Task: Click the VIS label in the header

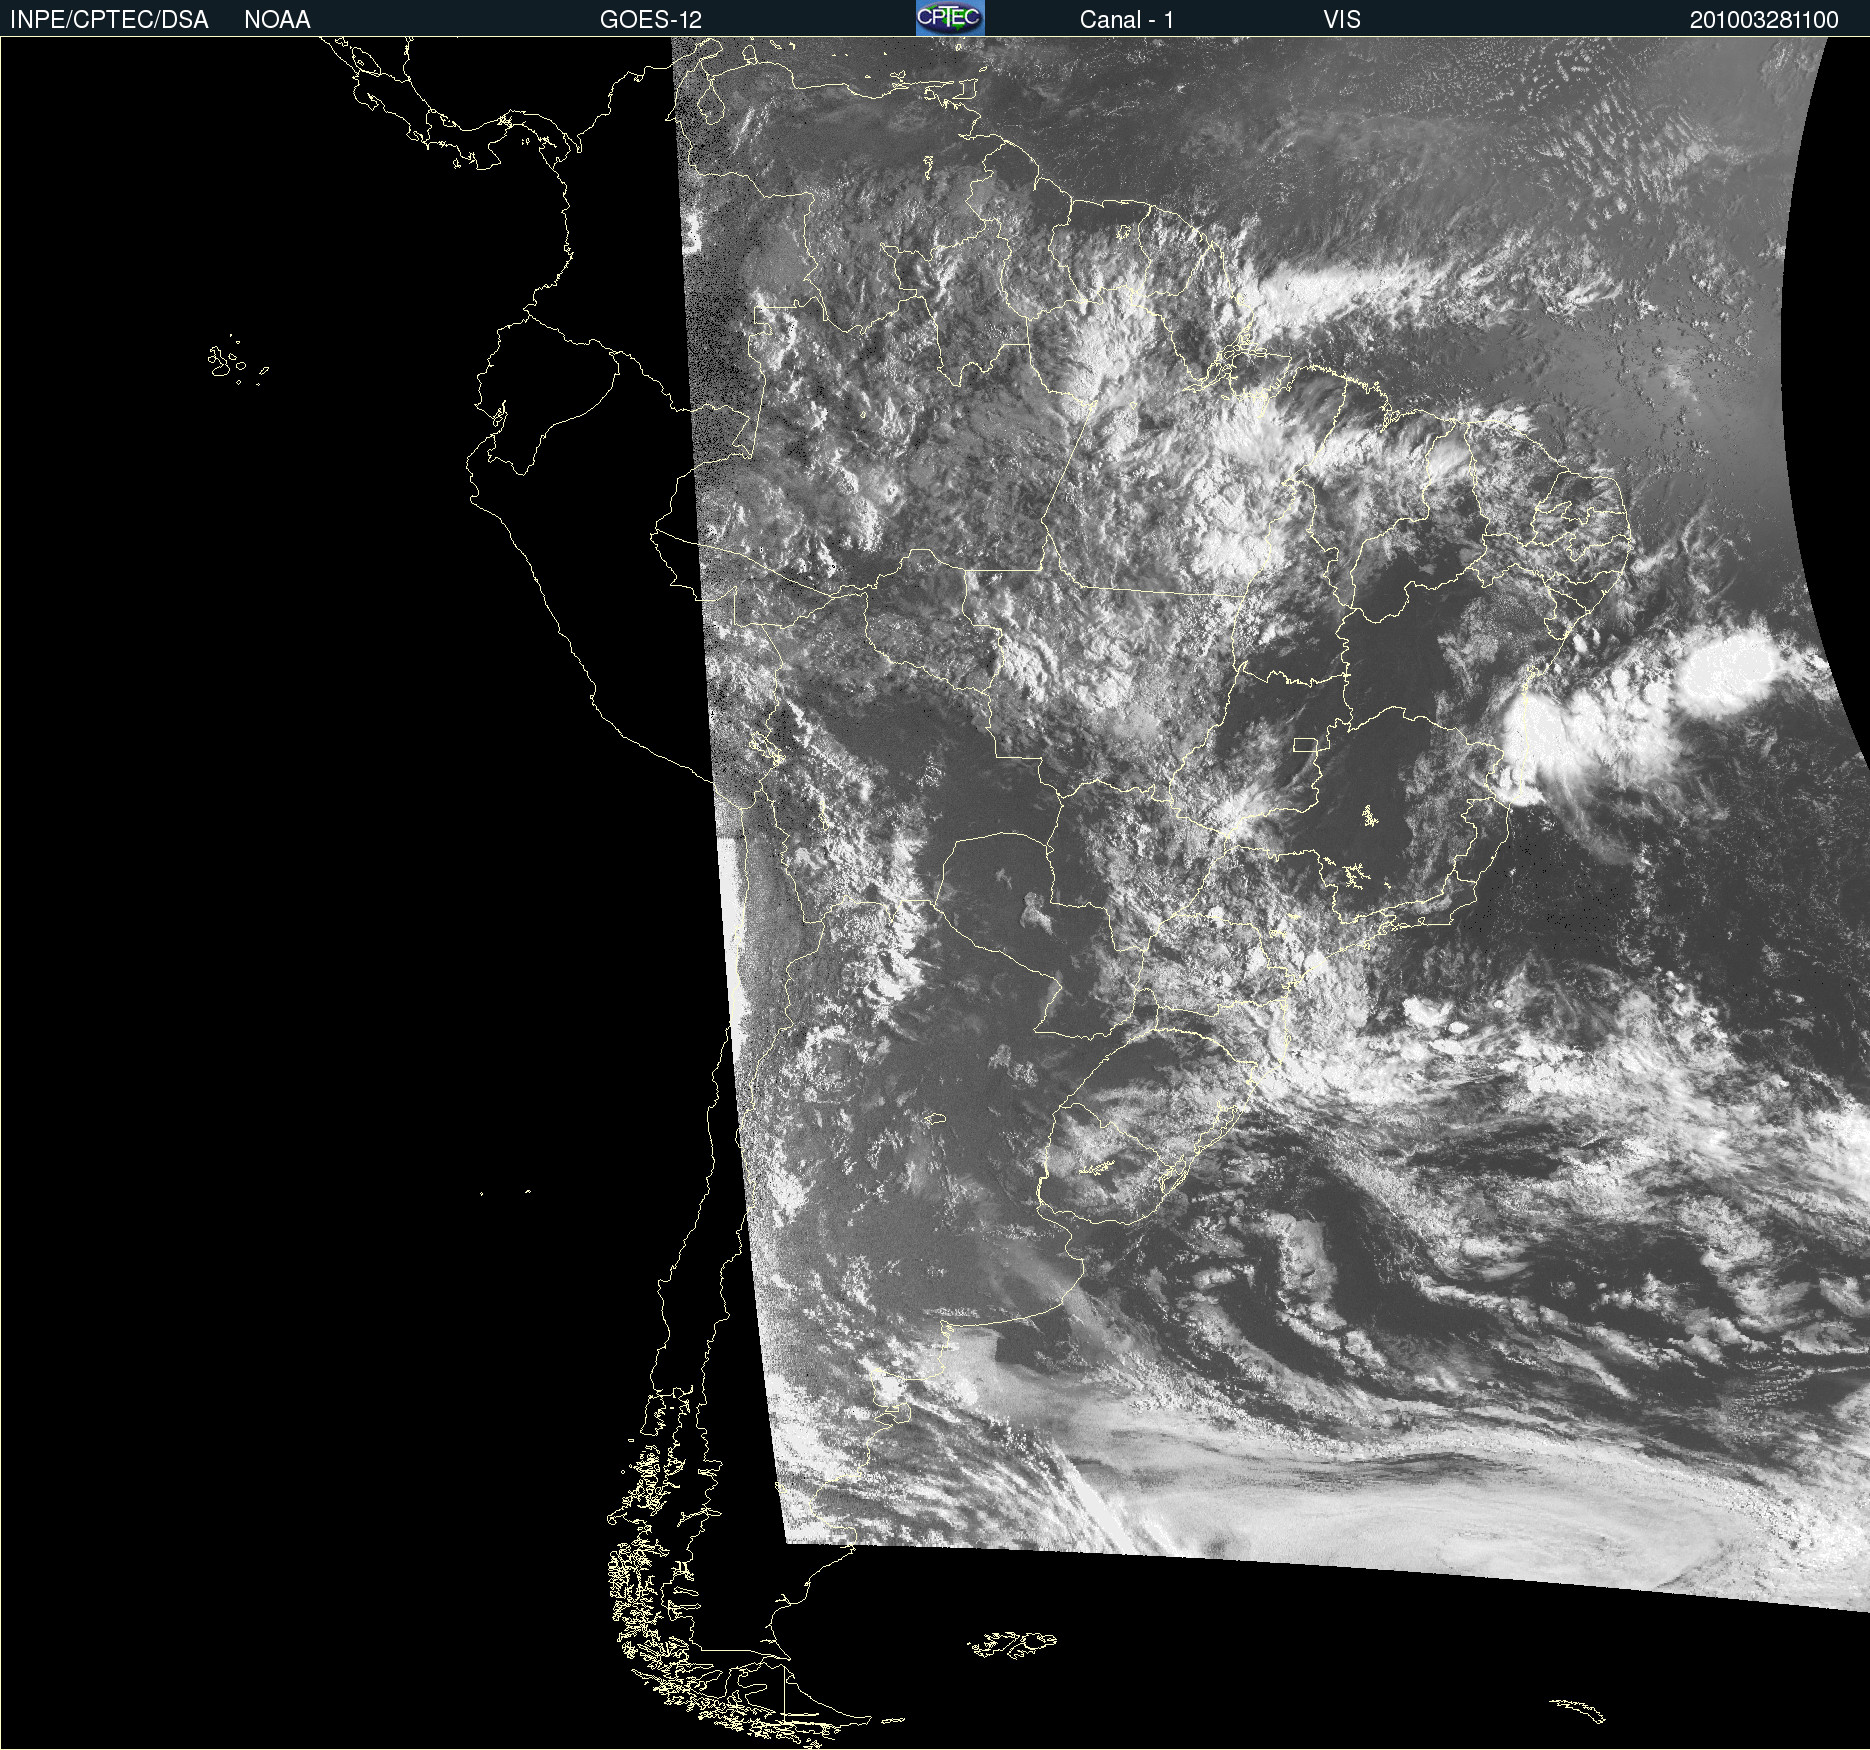Action: (1342, 20)
